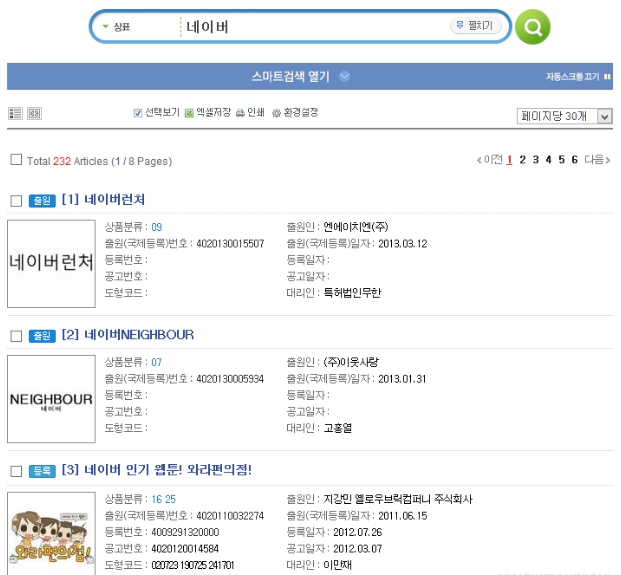Click 인쇄 text link
The width and height of the screenshot is (621, 575).
(x=256, y=112)
